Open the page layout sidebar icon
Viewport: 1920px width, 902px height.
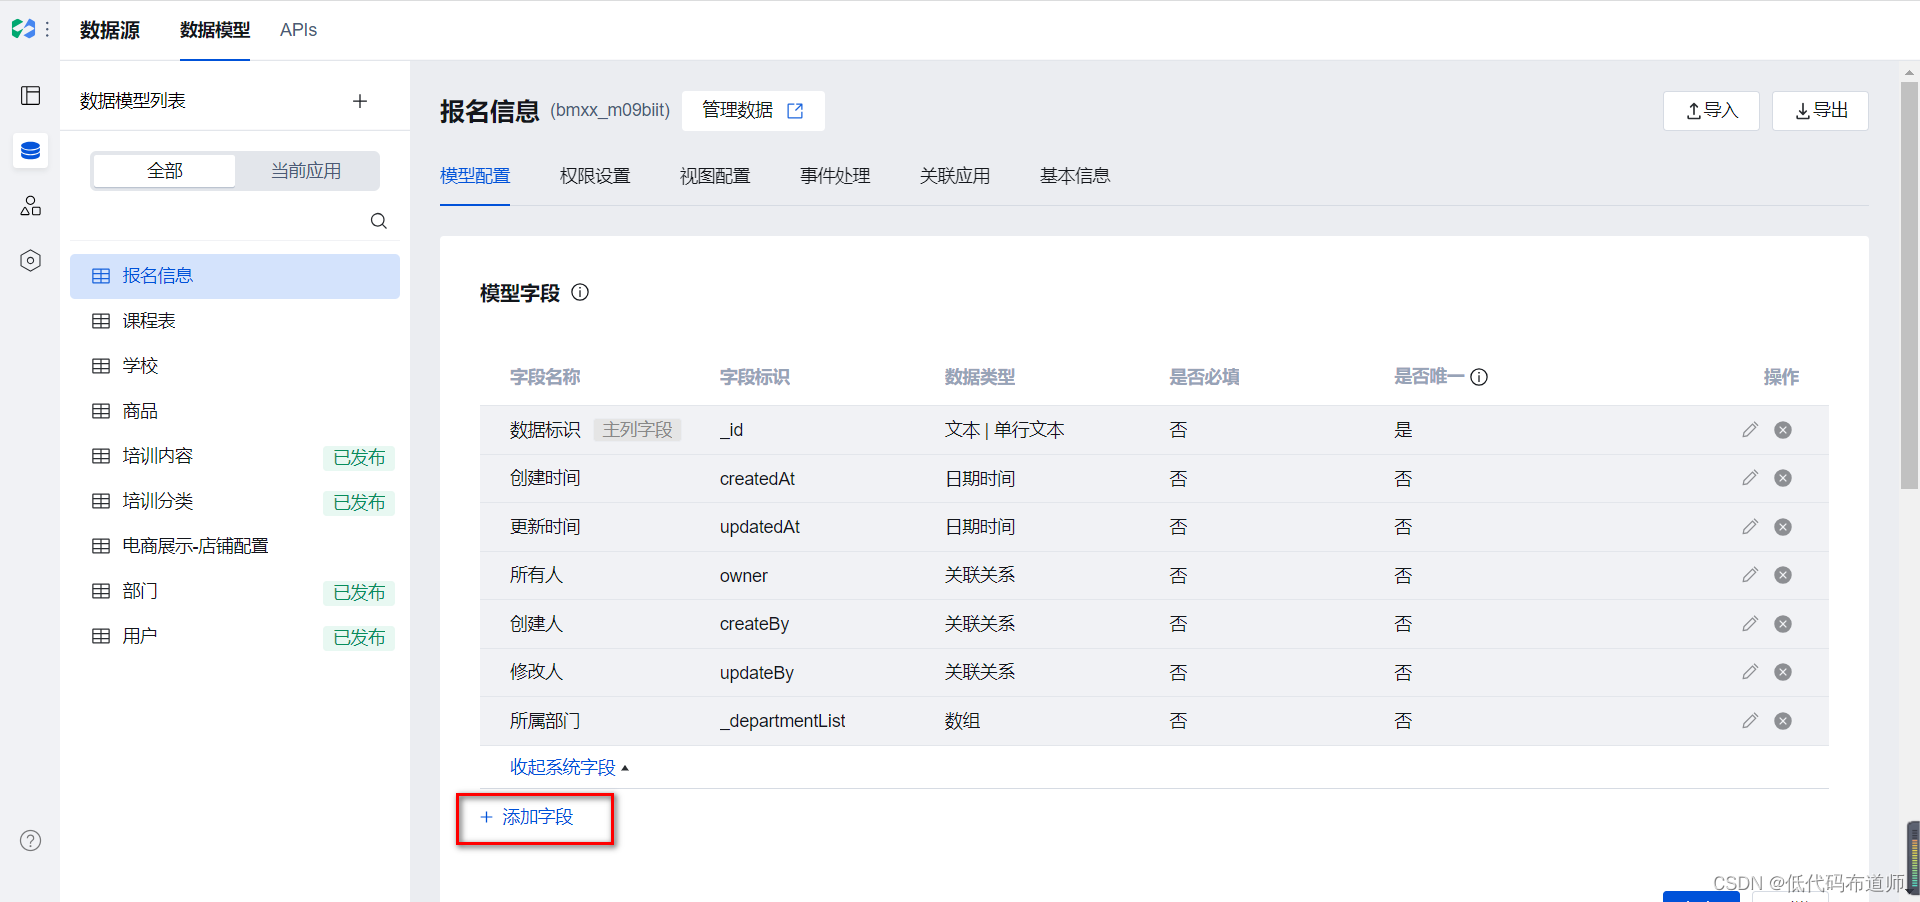coord(31,95)
